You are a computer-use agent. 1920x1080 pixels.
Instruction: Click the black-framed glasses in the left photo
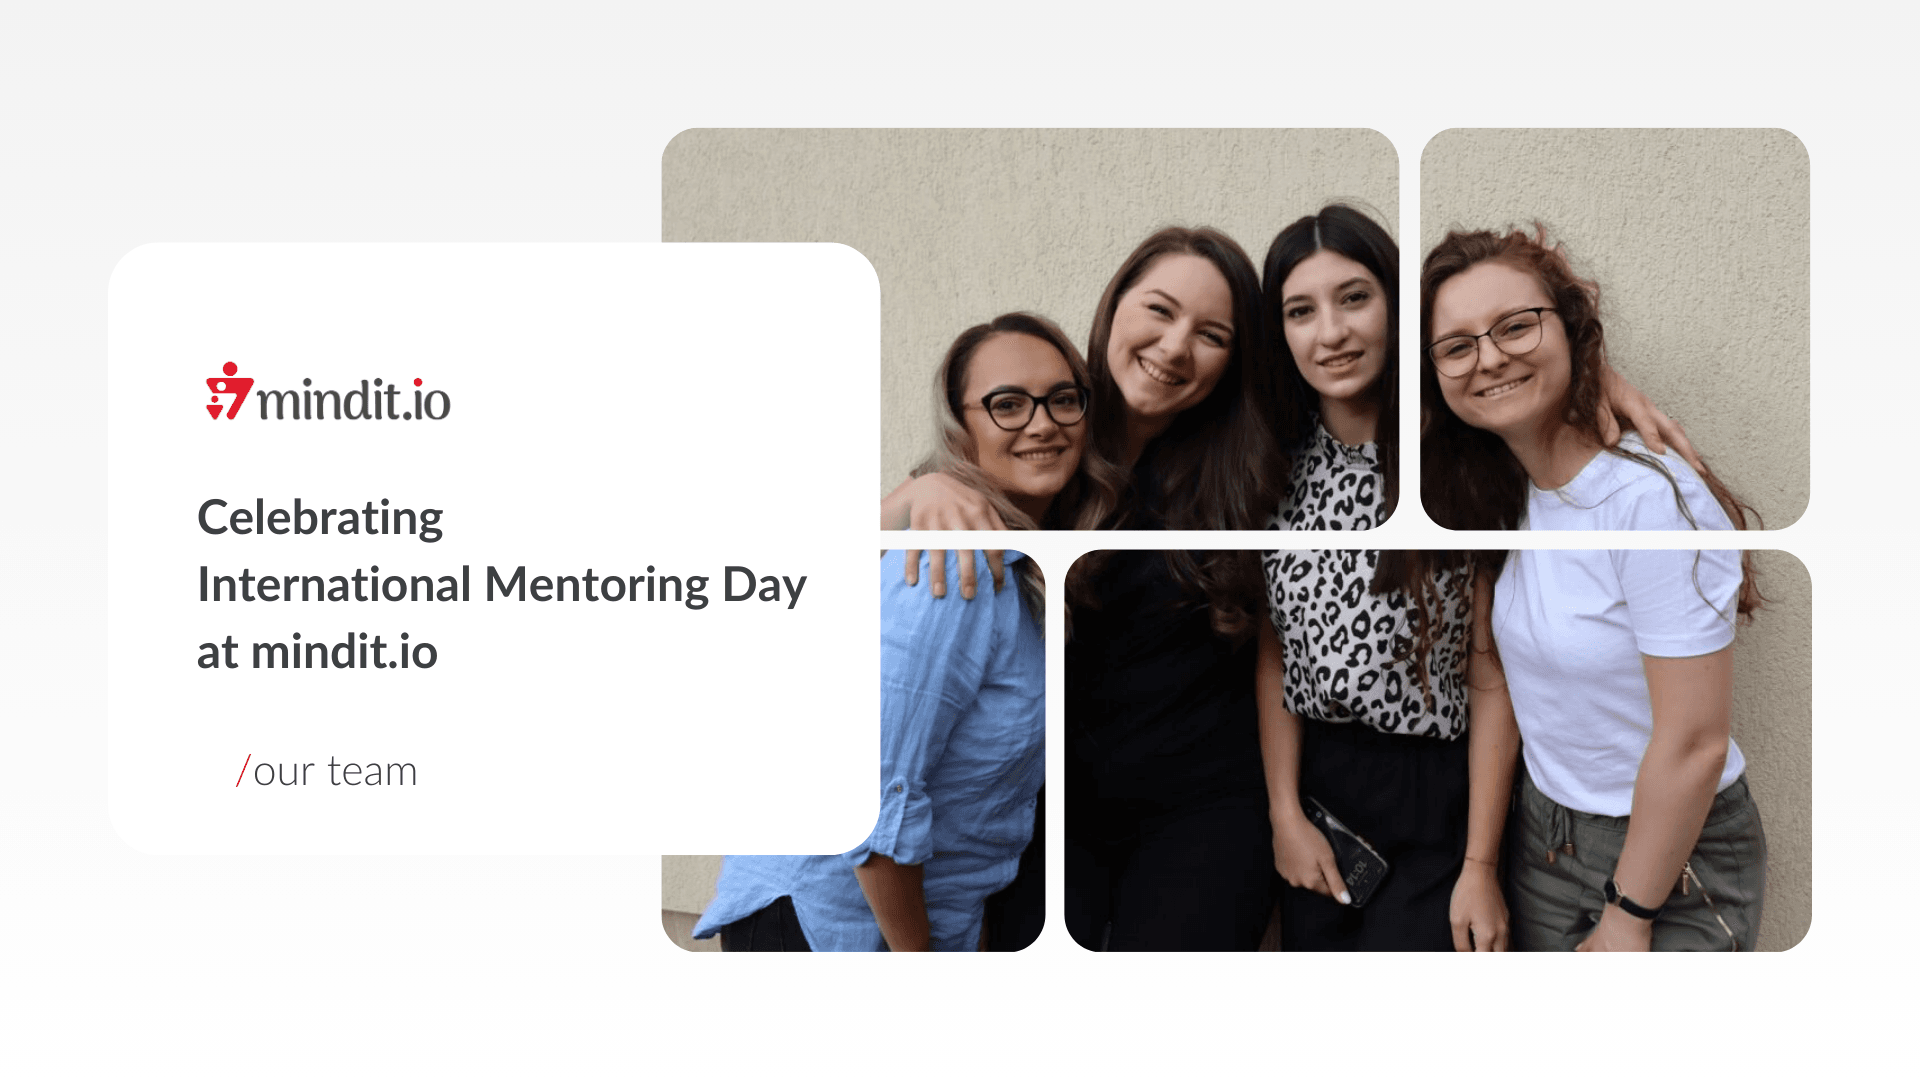point(1025,408)
